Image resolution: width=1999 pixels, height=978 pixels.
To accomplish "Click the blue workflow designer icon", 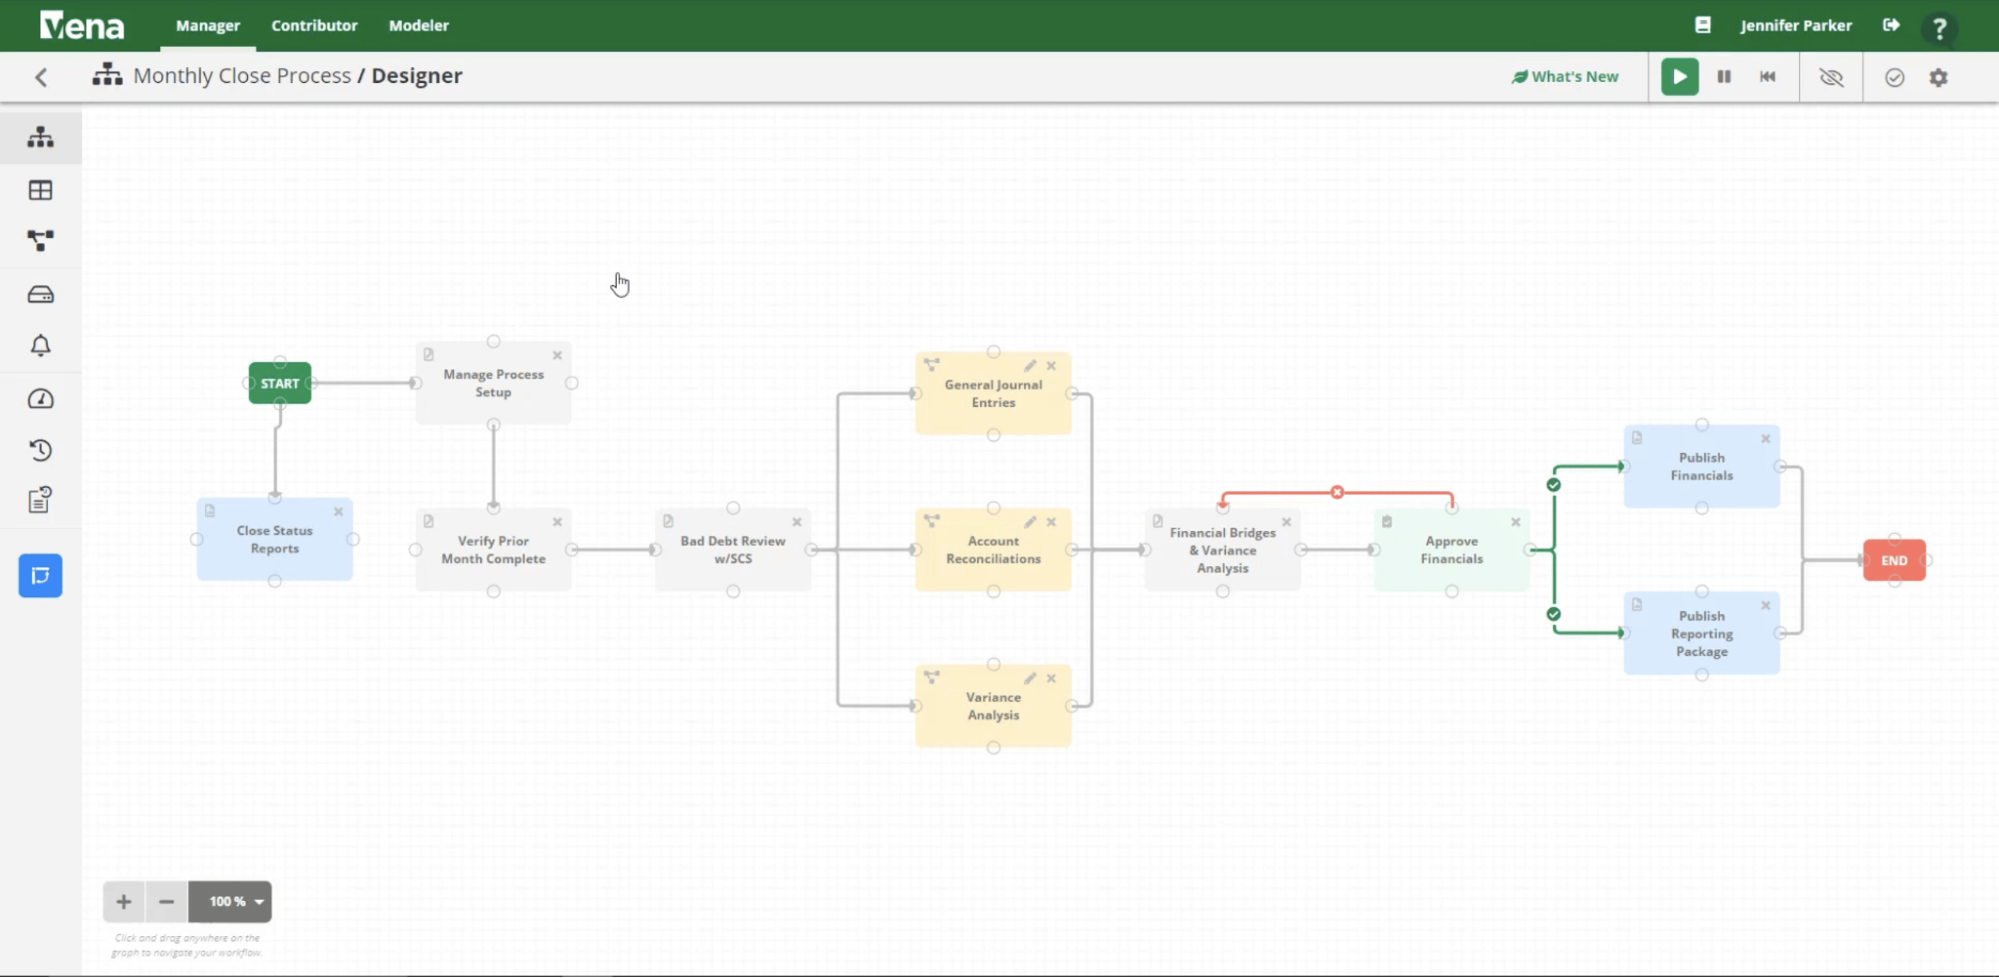I will 40,575.
